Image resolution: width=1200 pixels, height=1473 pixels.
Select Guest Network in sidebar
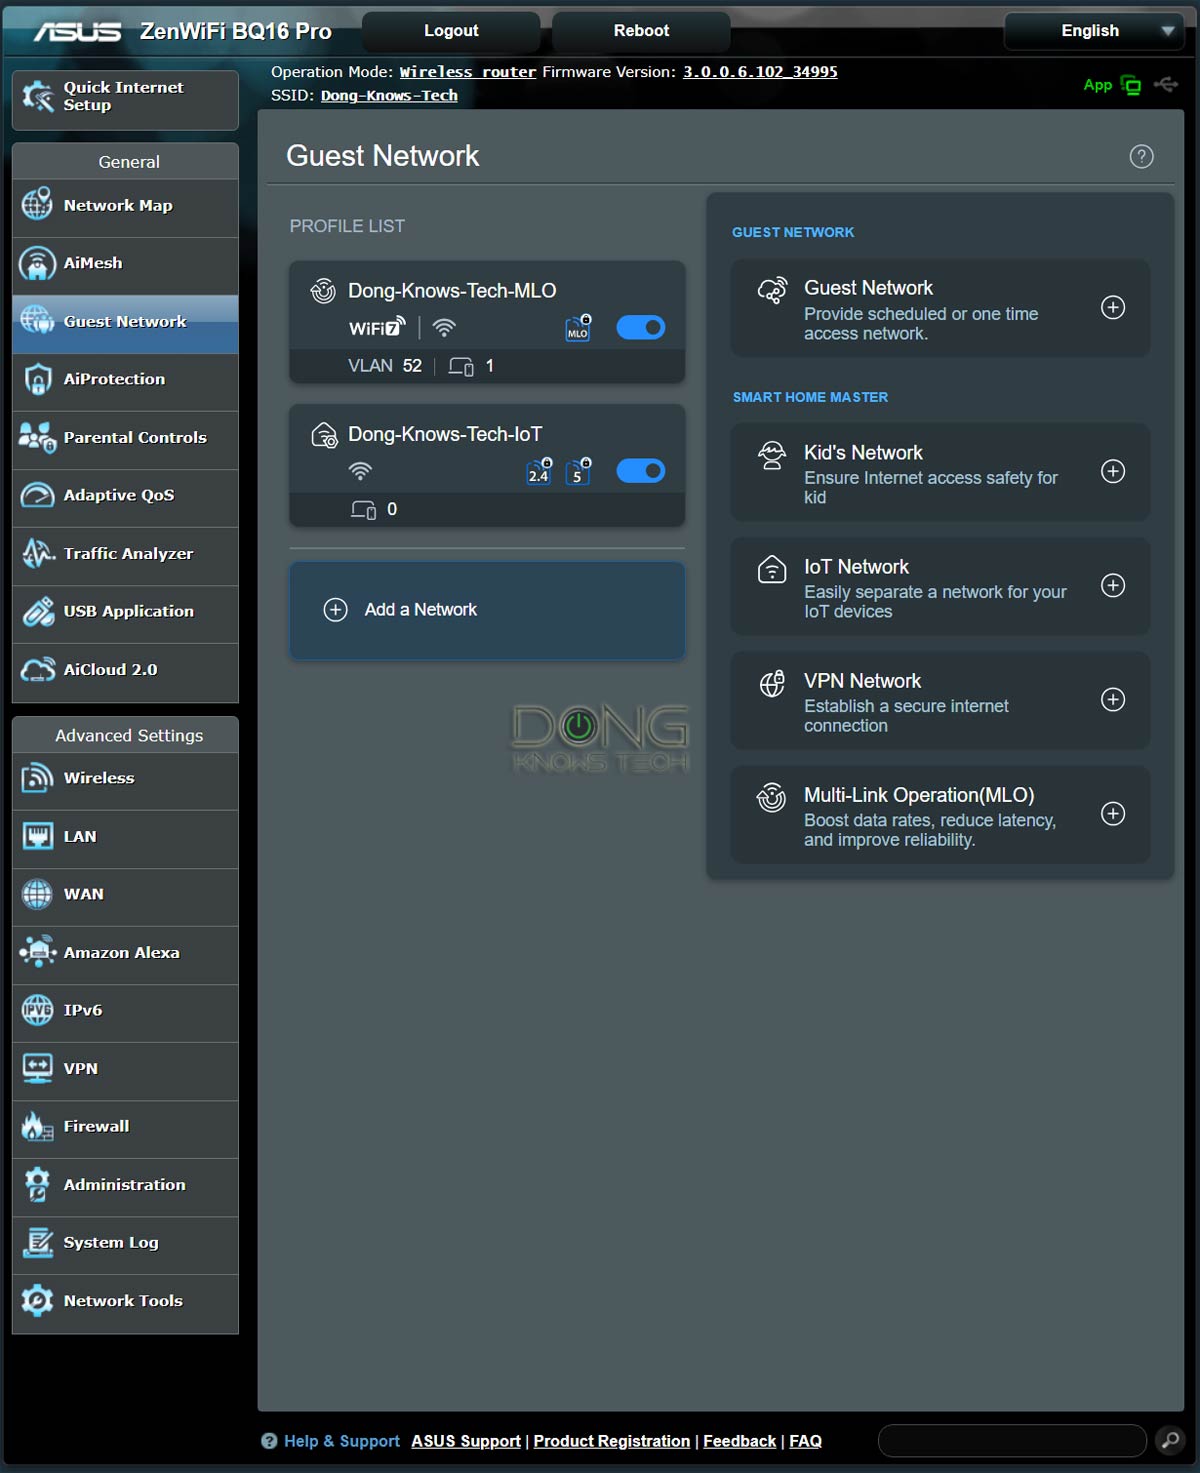pyautogui.click(x=125, y=322)
